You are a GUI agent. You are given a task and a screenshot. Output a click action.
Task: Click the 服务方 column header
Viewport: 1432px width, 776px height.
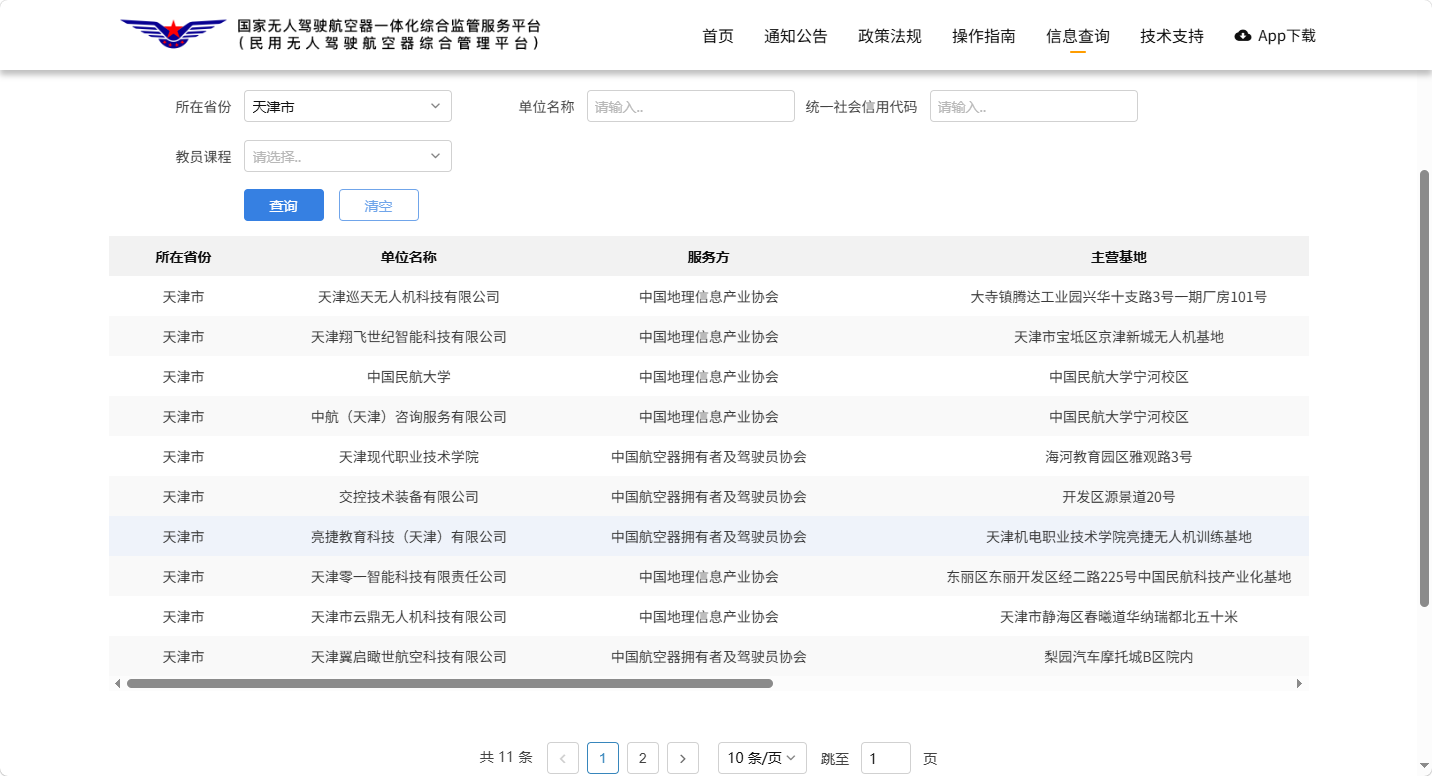click(709, 257)
